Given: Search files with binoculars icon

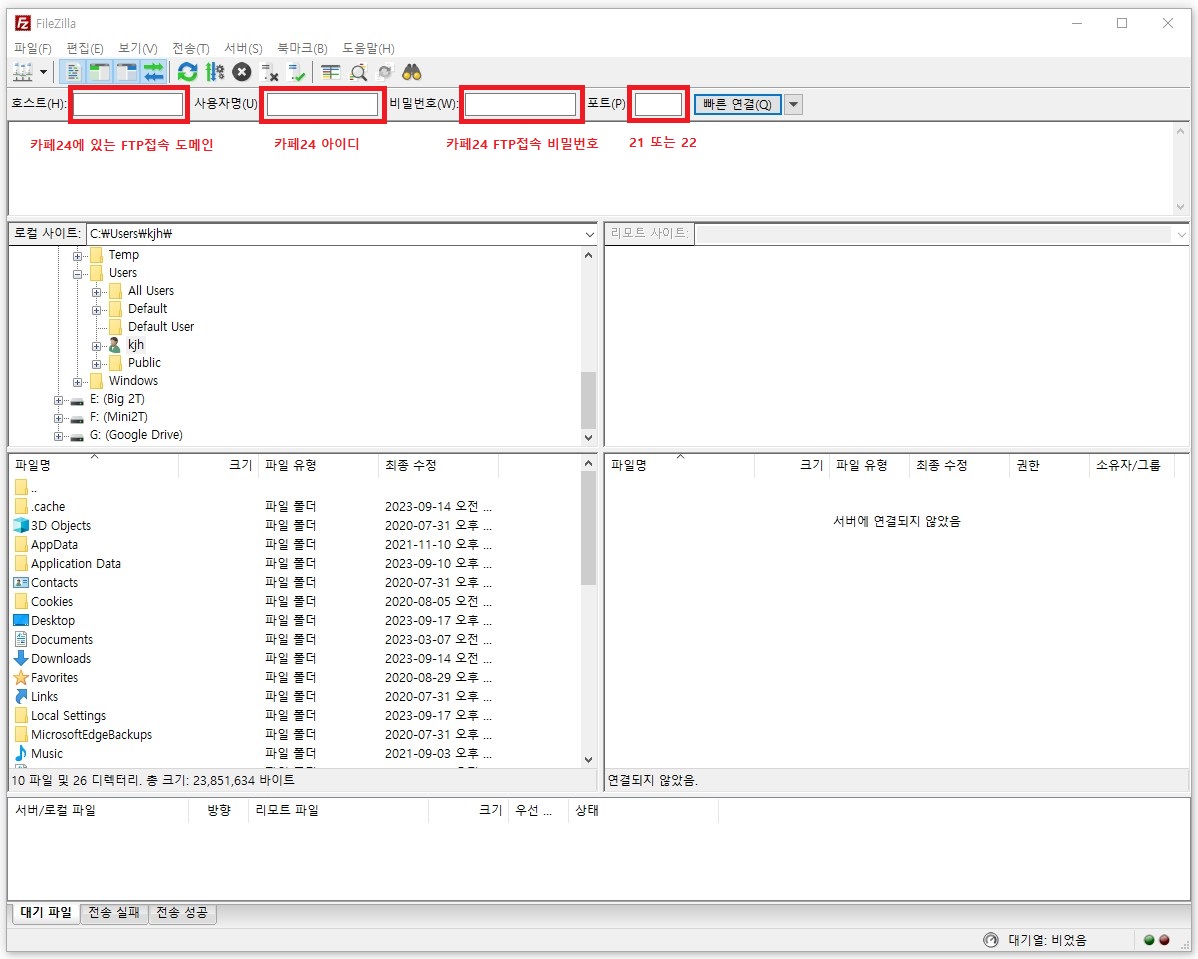Looking at the screenshot, I should pyautogui.click(x=412, y=73).
